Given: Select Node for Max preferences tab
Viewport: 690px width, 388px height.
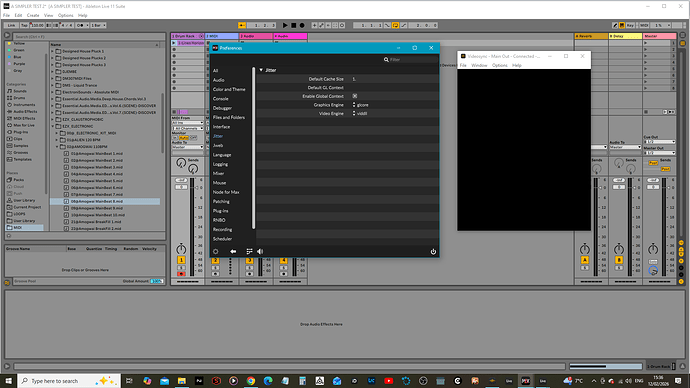Looking at the screenshot, I should tap(226, 192).
